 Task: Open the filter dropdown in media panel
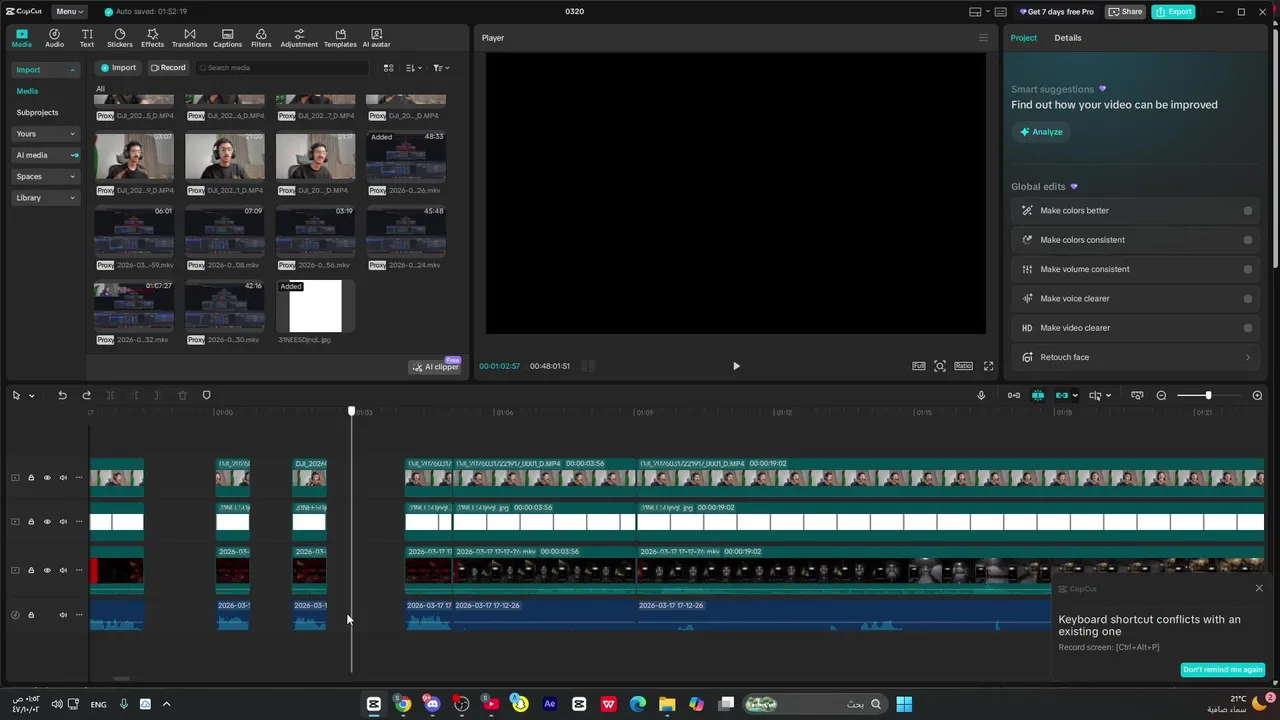(x=441, y=68)
